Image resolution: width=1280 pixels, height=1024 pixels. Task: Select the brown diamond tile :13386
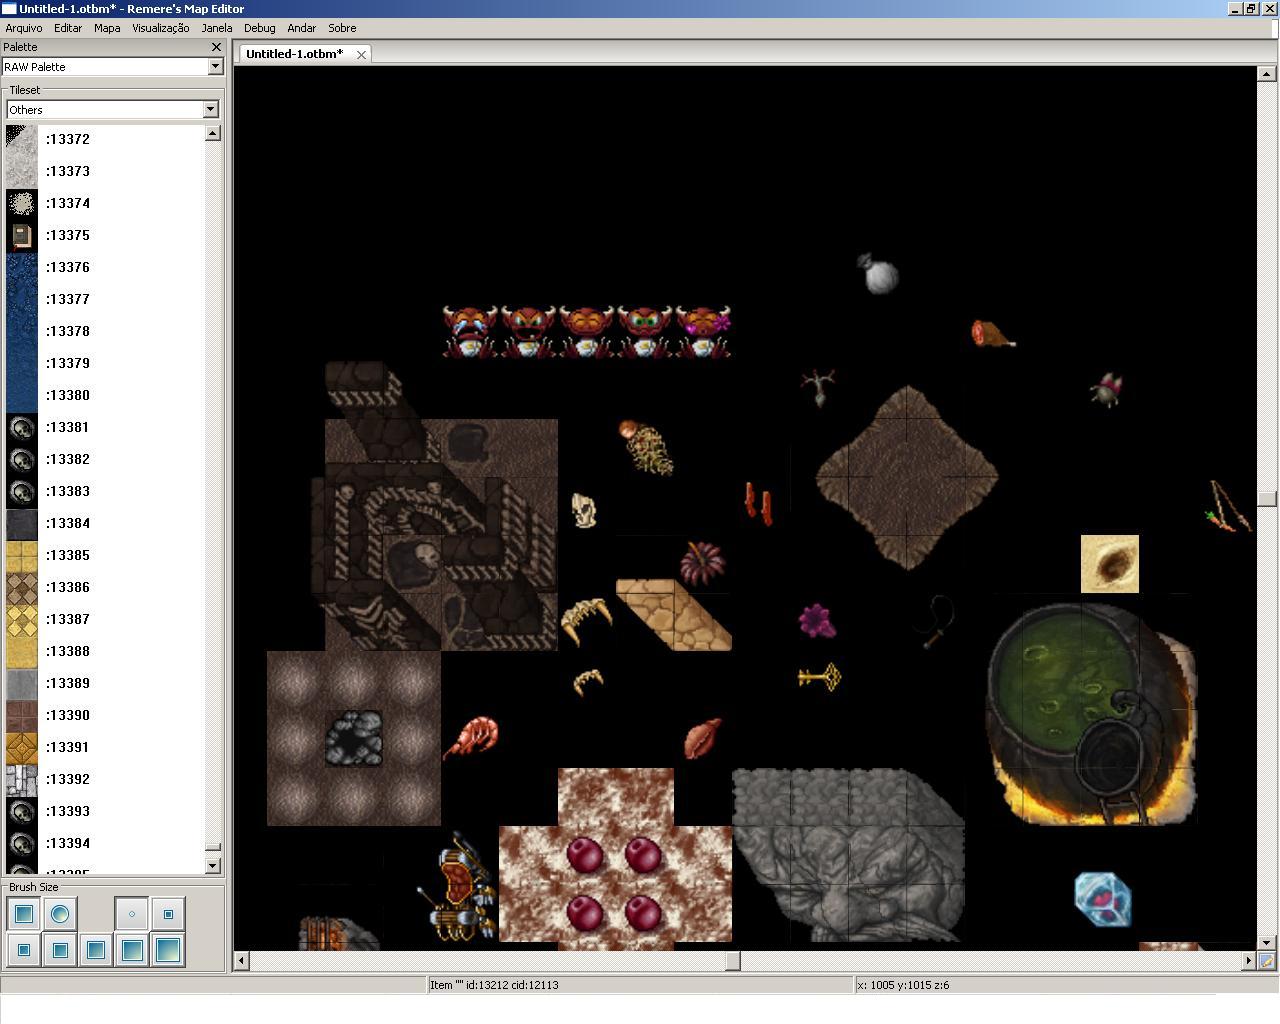[x=22, y=587]
